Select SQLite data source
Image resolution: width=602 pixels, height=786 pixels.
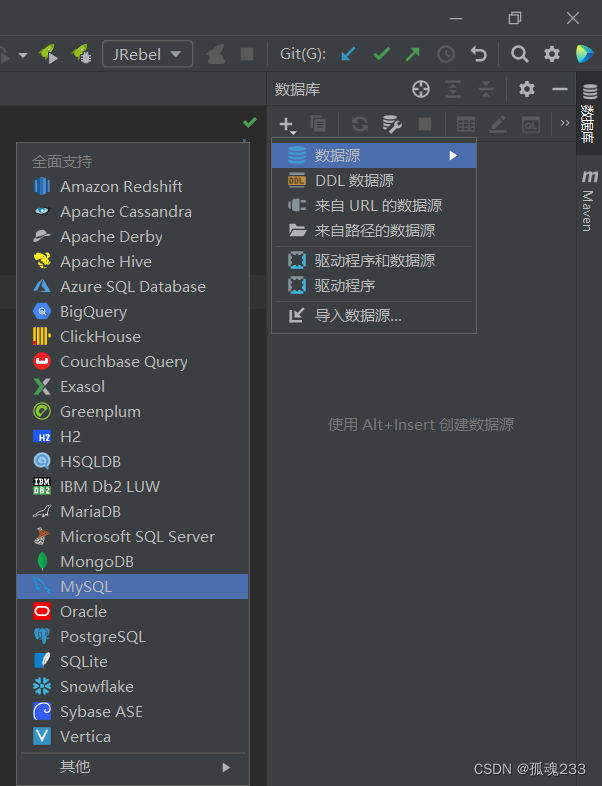(132, 662)
